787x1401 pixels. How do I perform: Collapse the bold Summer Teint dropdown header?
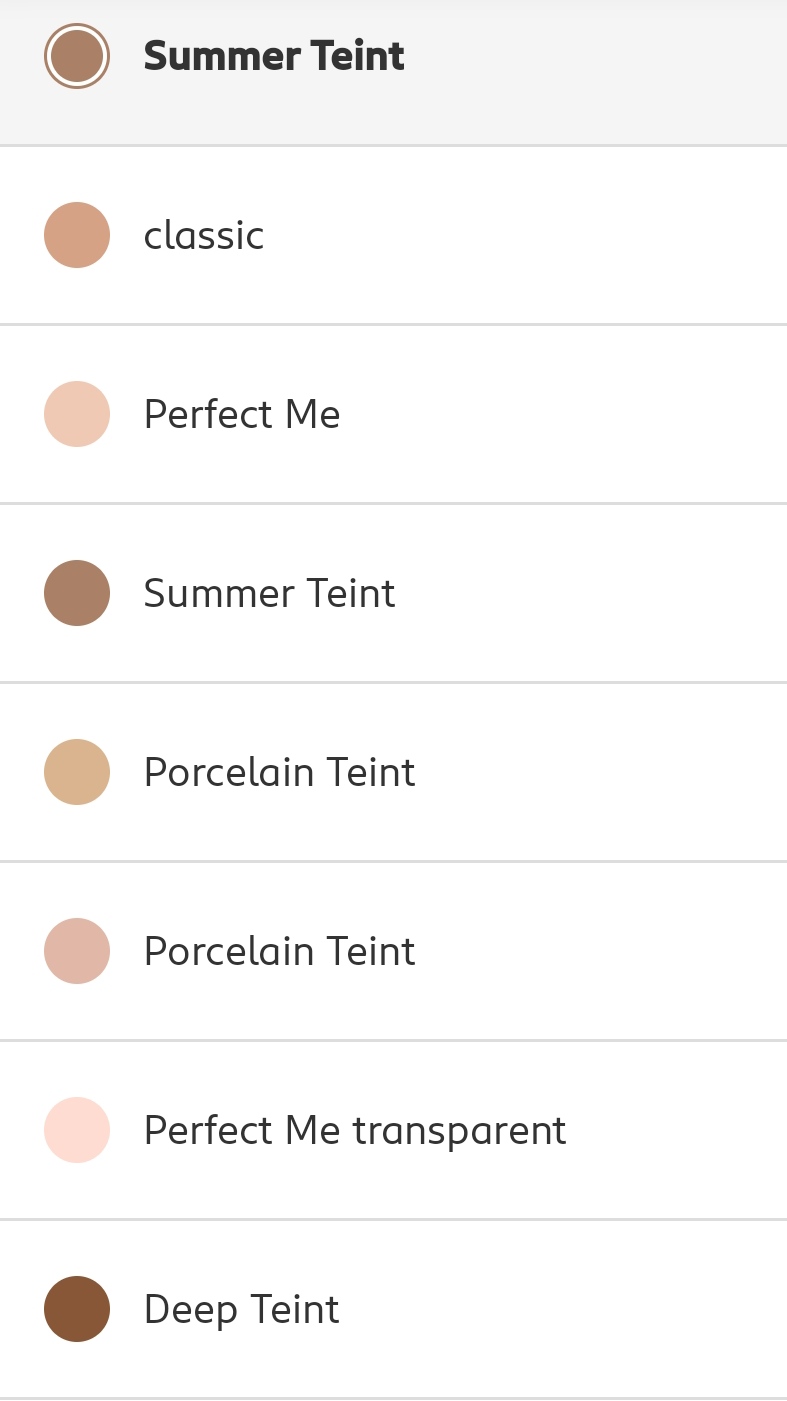[x=274, y=56]
